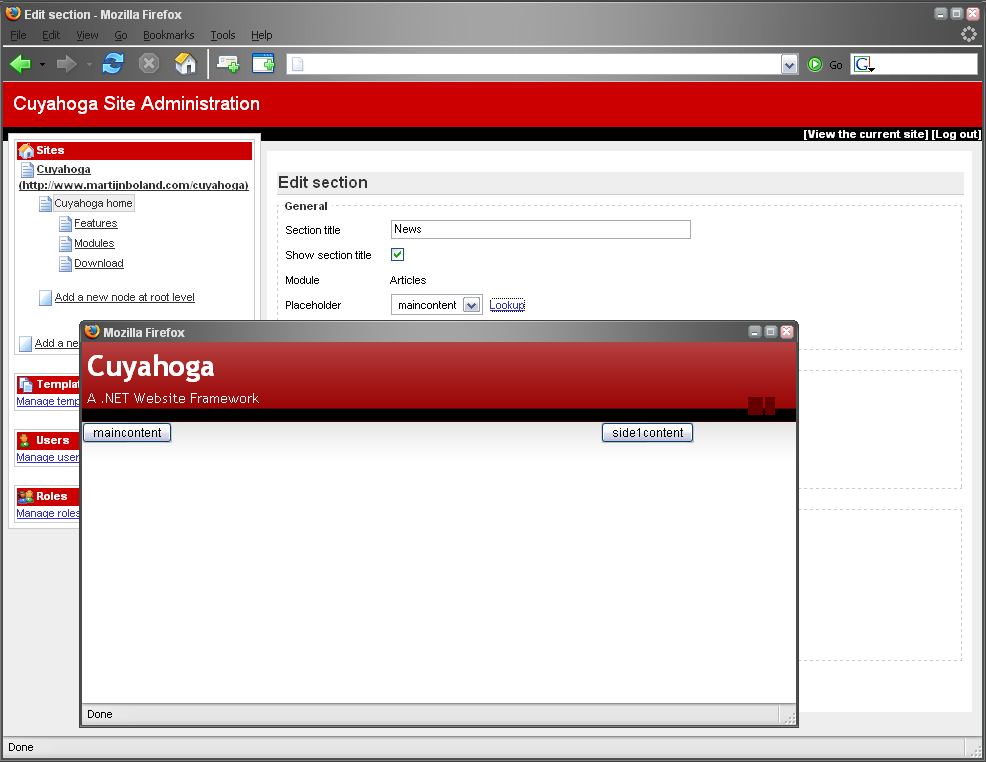Click the Users person icon in sidebar

click(25, 441)
